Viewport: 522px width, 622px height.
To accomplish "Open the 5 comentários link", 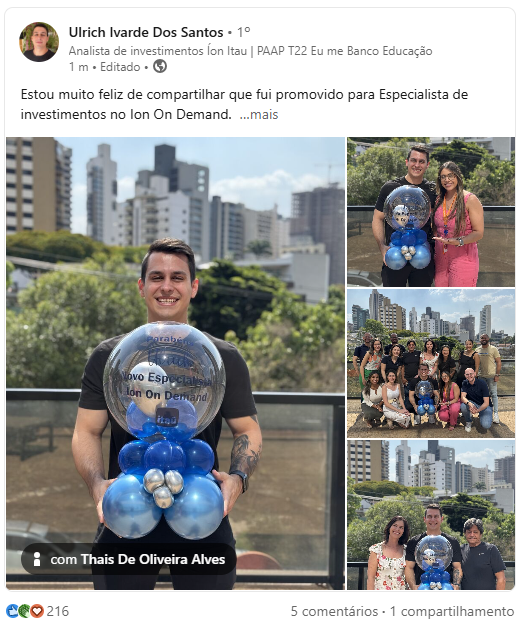I will (334, 611).
